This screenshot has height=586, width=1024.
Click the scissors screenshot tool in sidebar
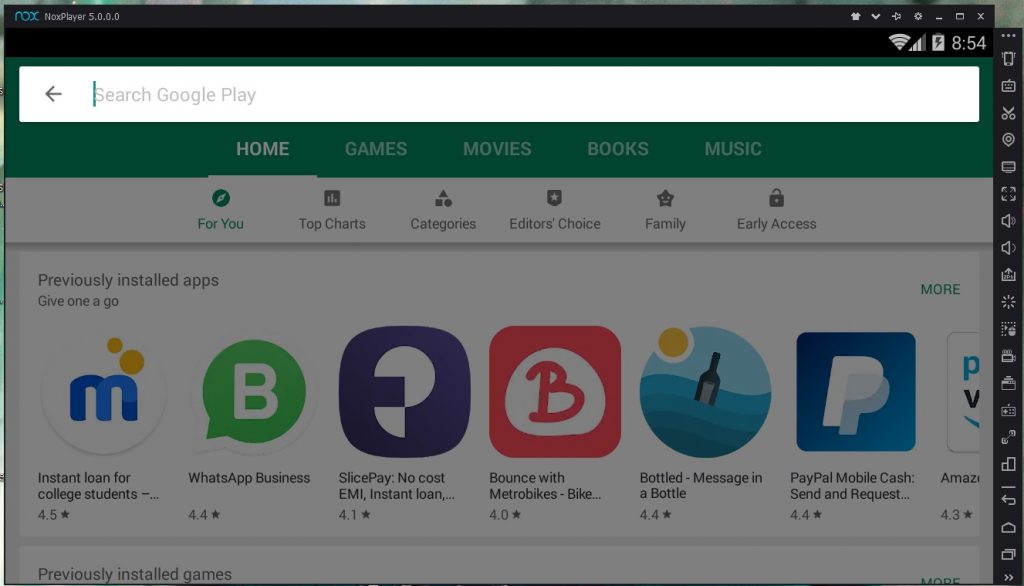tap(1008, 113)
